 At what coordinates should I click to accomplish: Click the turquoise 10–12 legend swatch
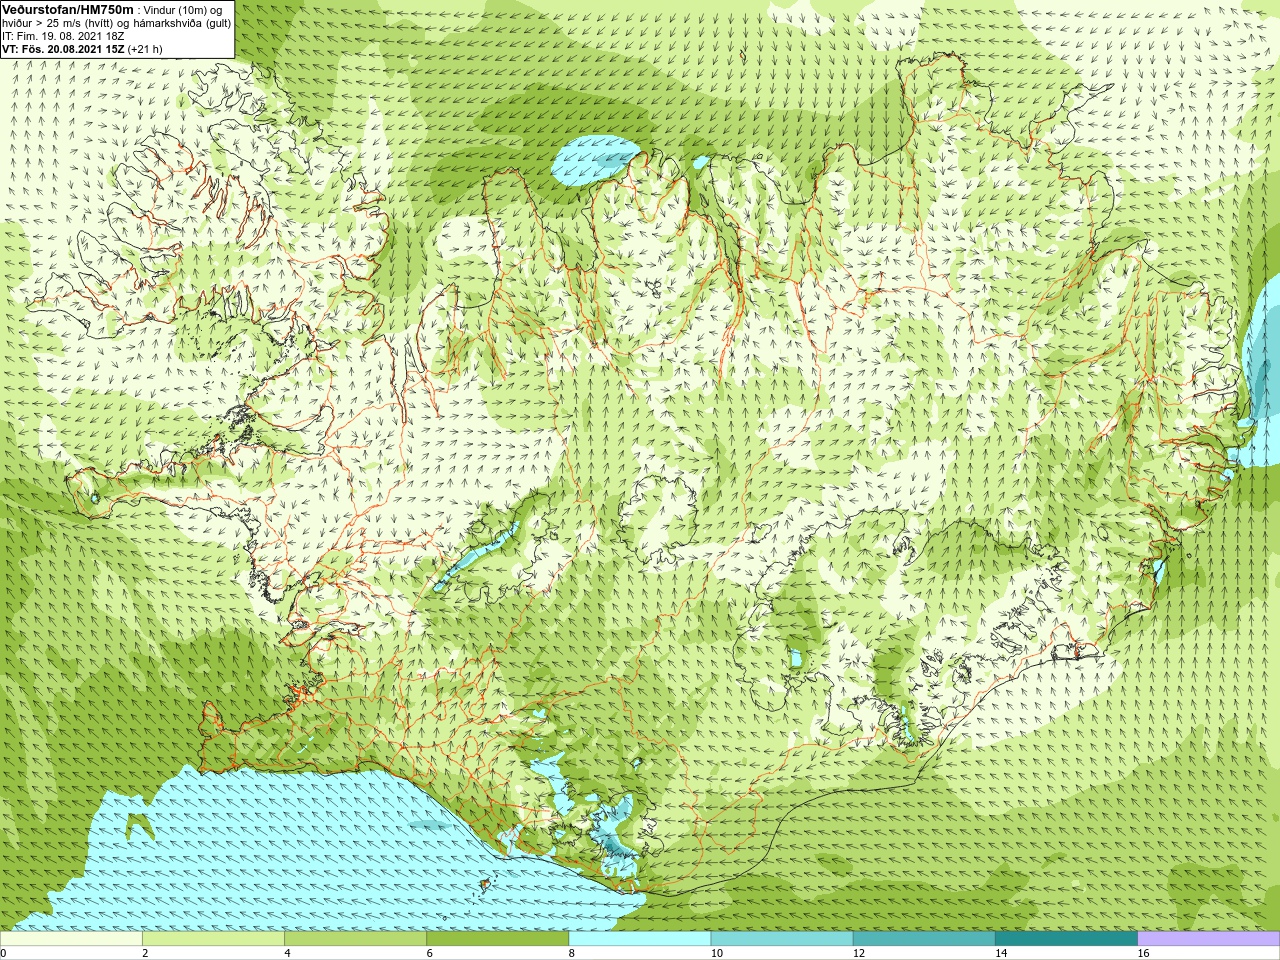coord(782,939)
